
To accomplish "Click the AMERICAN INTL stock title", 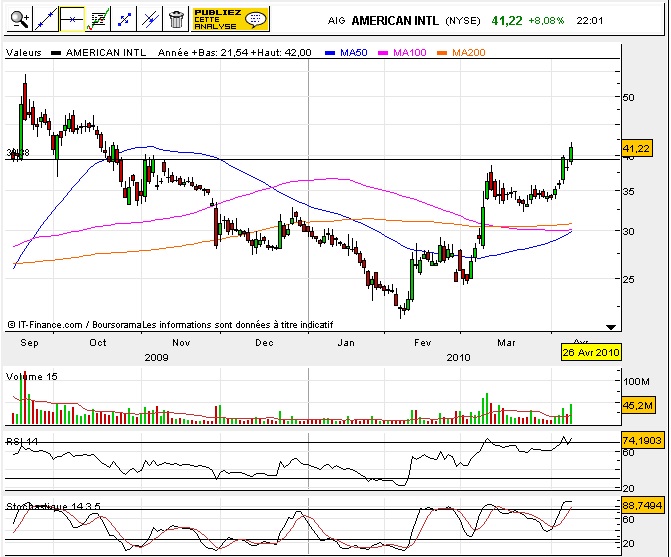I will tap(395, 21).
